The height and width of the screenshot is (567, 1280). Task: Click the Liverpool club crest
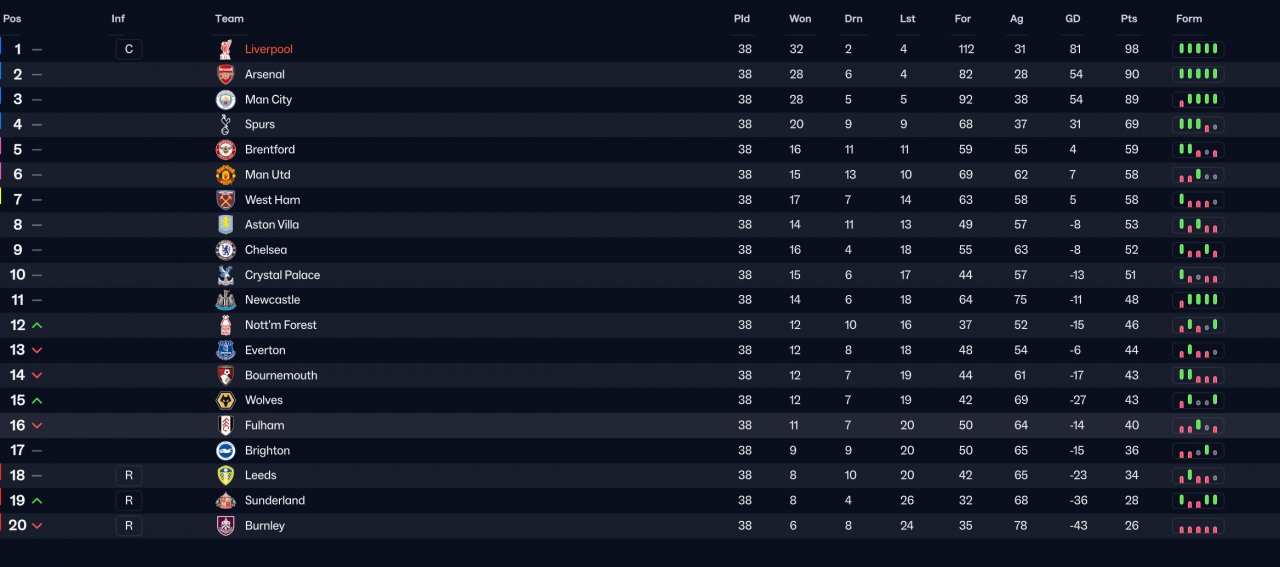pyautogui.click(x=226, y=49)
